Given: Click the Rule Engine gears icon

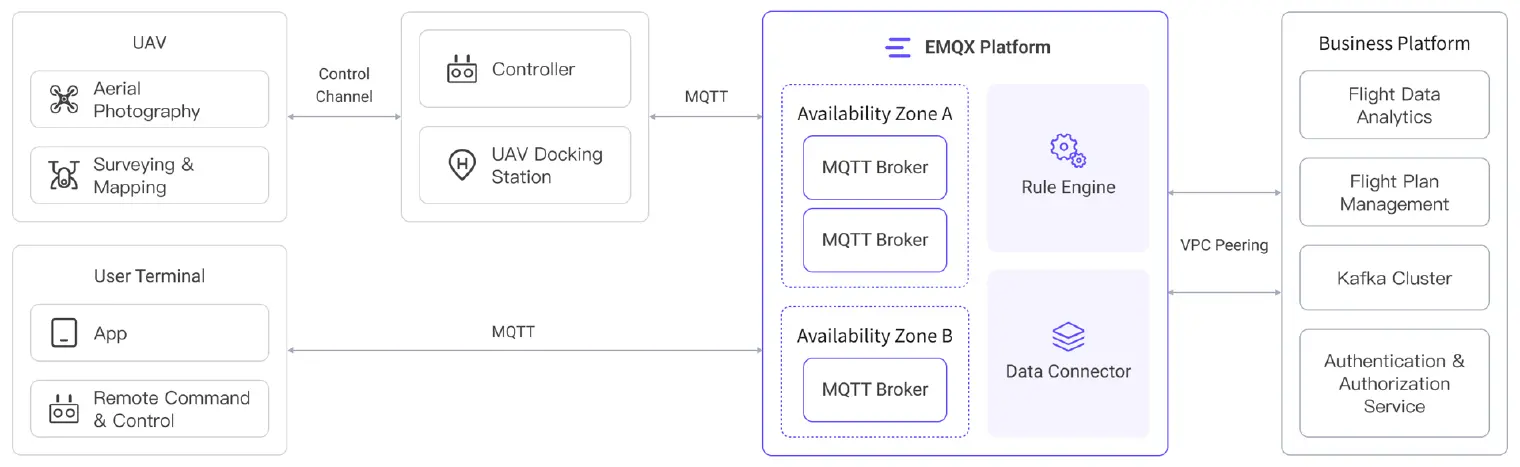Looking at the screenshot, I should pyautogui.click(x=1068, y=151).
